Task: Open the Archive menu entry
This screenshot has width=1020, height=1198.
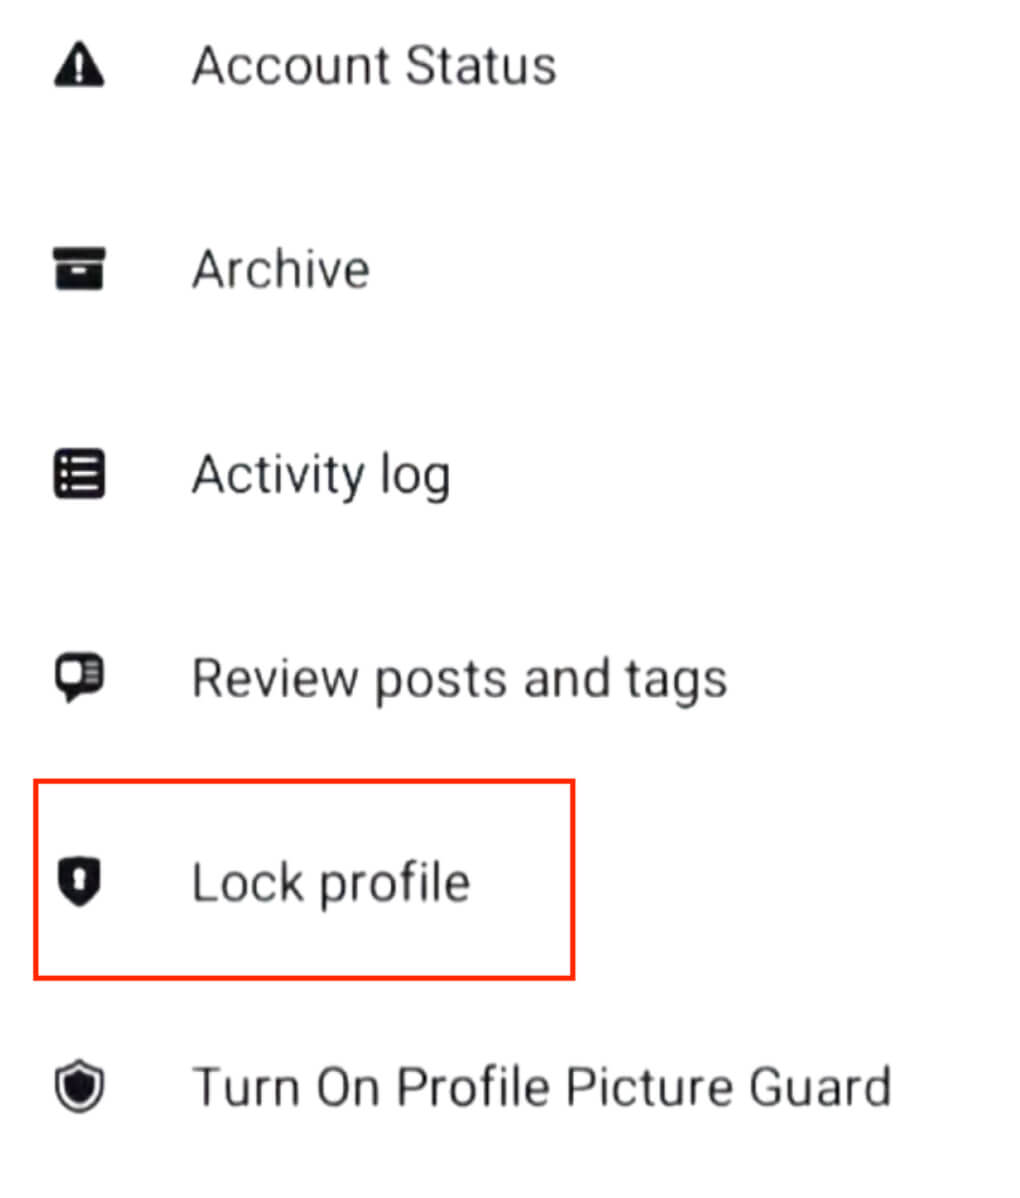Action: pos(280,270)
